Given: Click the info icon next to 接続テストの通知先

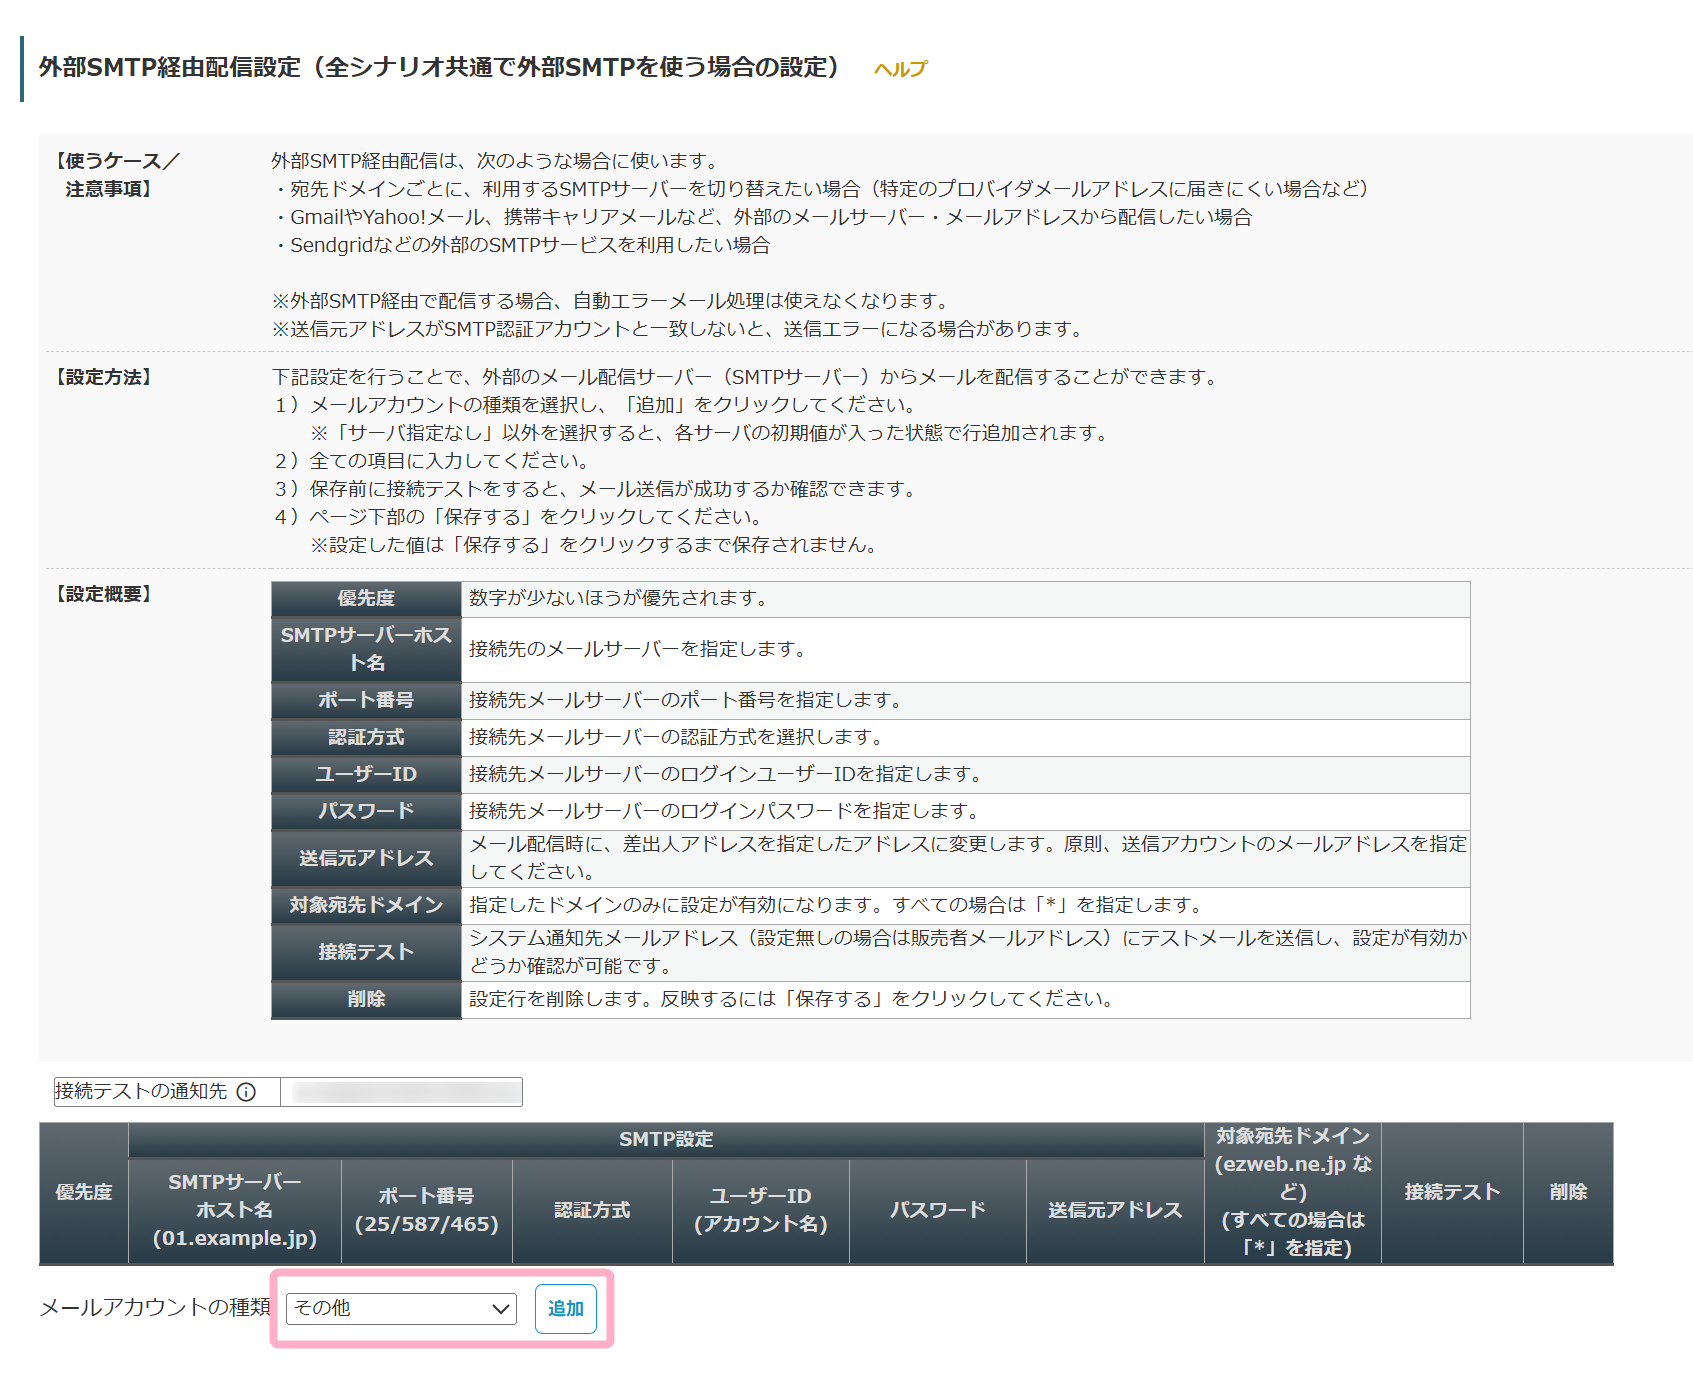Looking at the screenshot, I should 246,1092.
